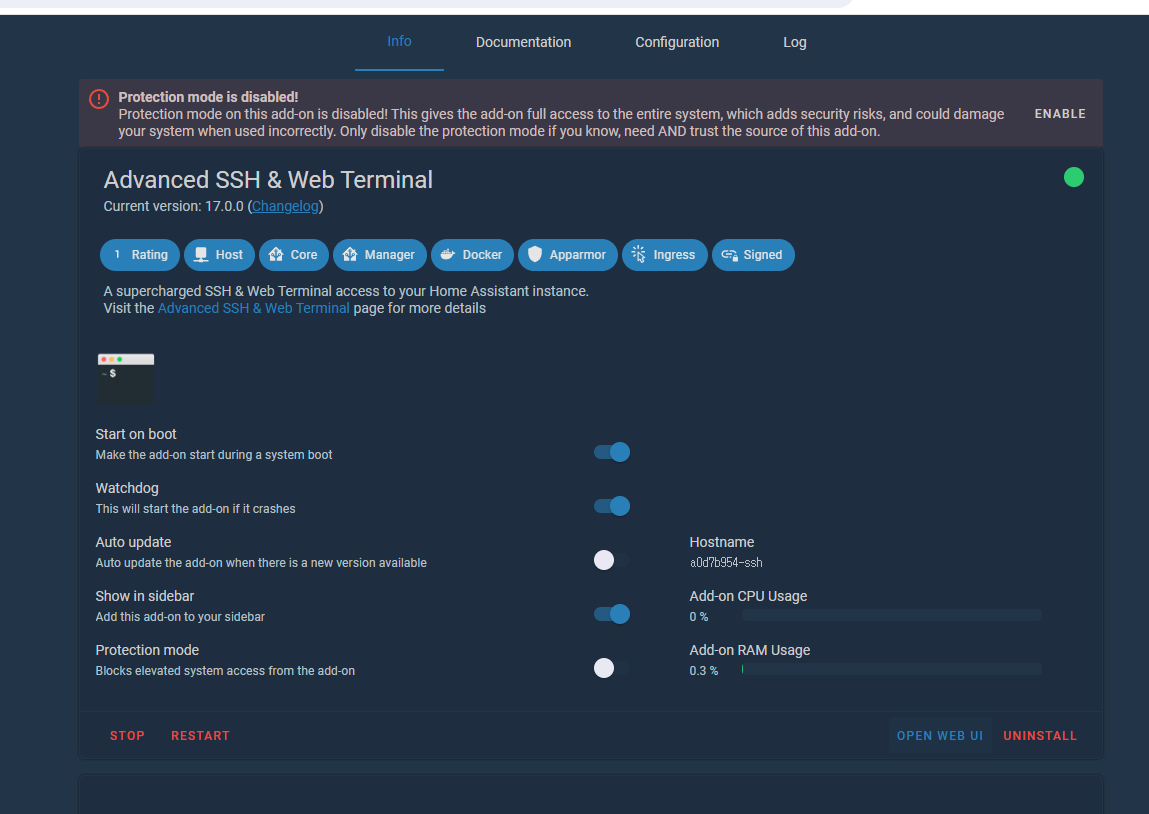1149x814 pixels.
Task: Open the Info tab
Action: click(399, 42)
